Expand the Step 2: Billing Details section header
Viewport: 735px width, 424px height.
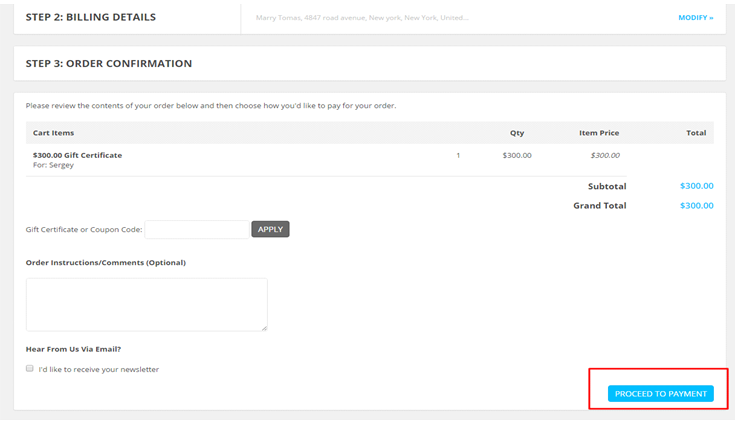91,17
